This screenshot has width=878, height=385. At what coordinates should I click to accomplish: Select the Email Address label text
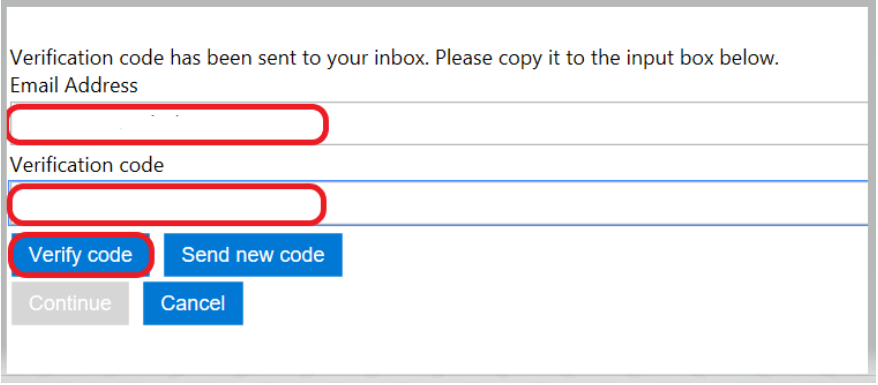point(74,86)
